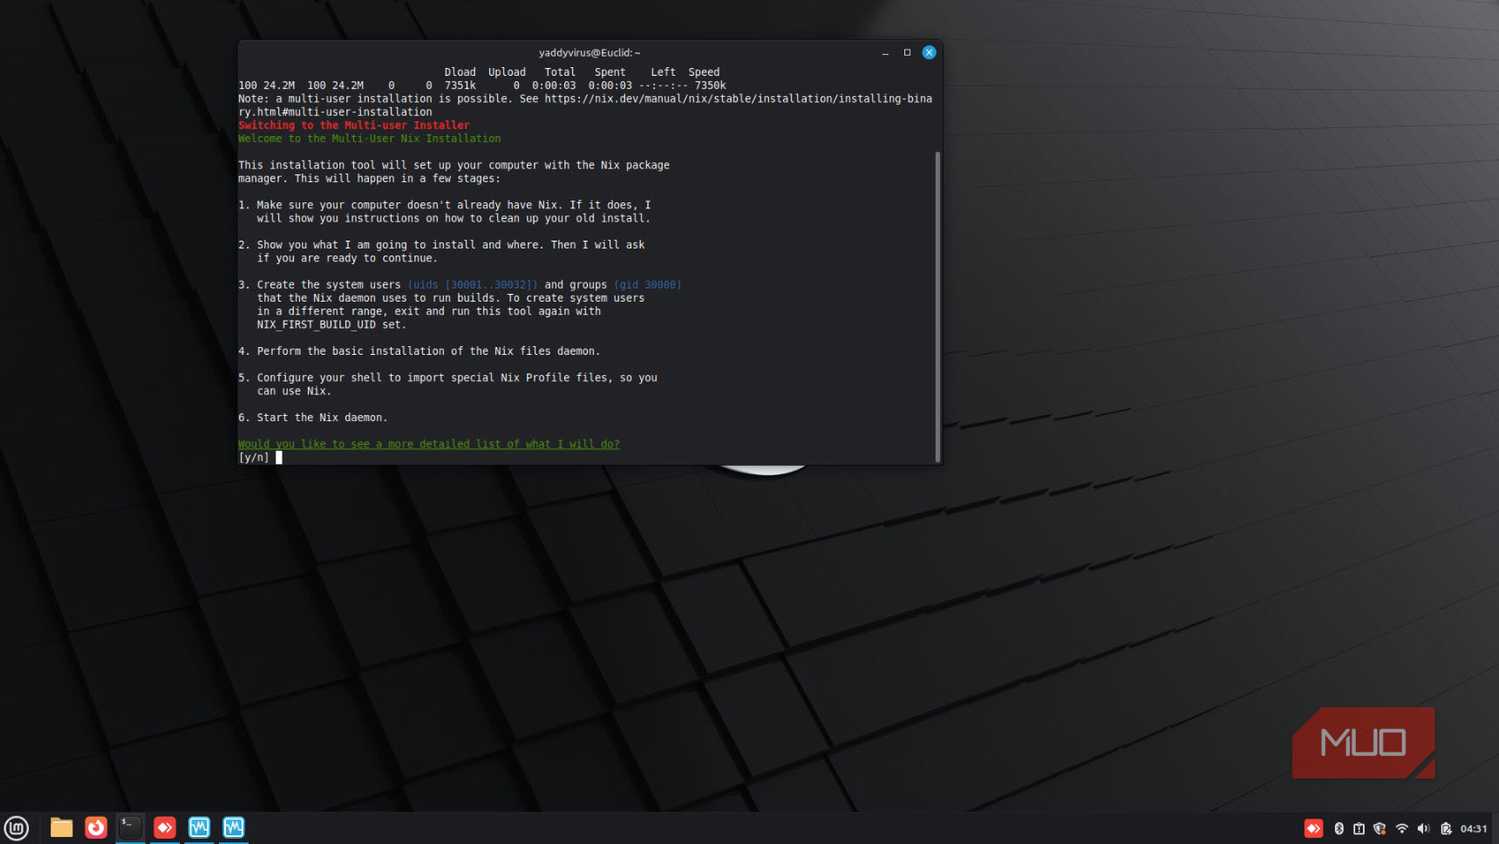This screenshot has width=1499, height=844.
Task: Switch to AnyDesk window in taskbar
Action: point(165,828)
